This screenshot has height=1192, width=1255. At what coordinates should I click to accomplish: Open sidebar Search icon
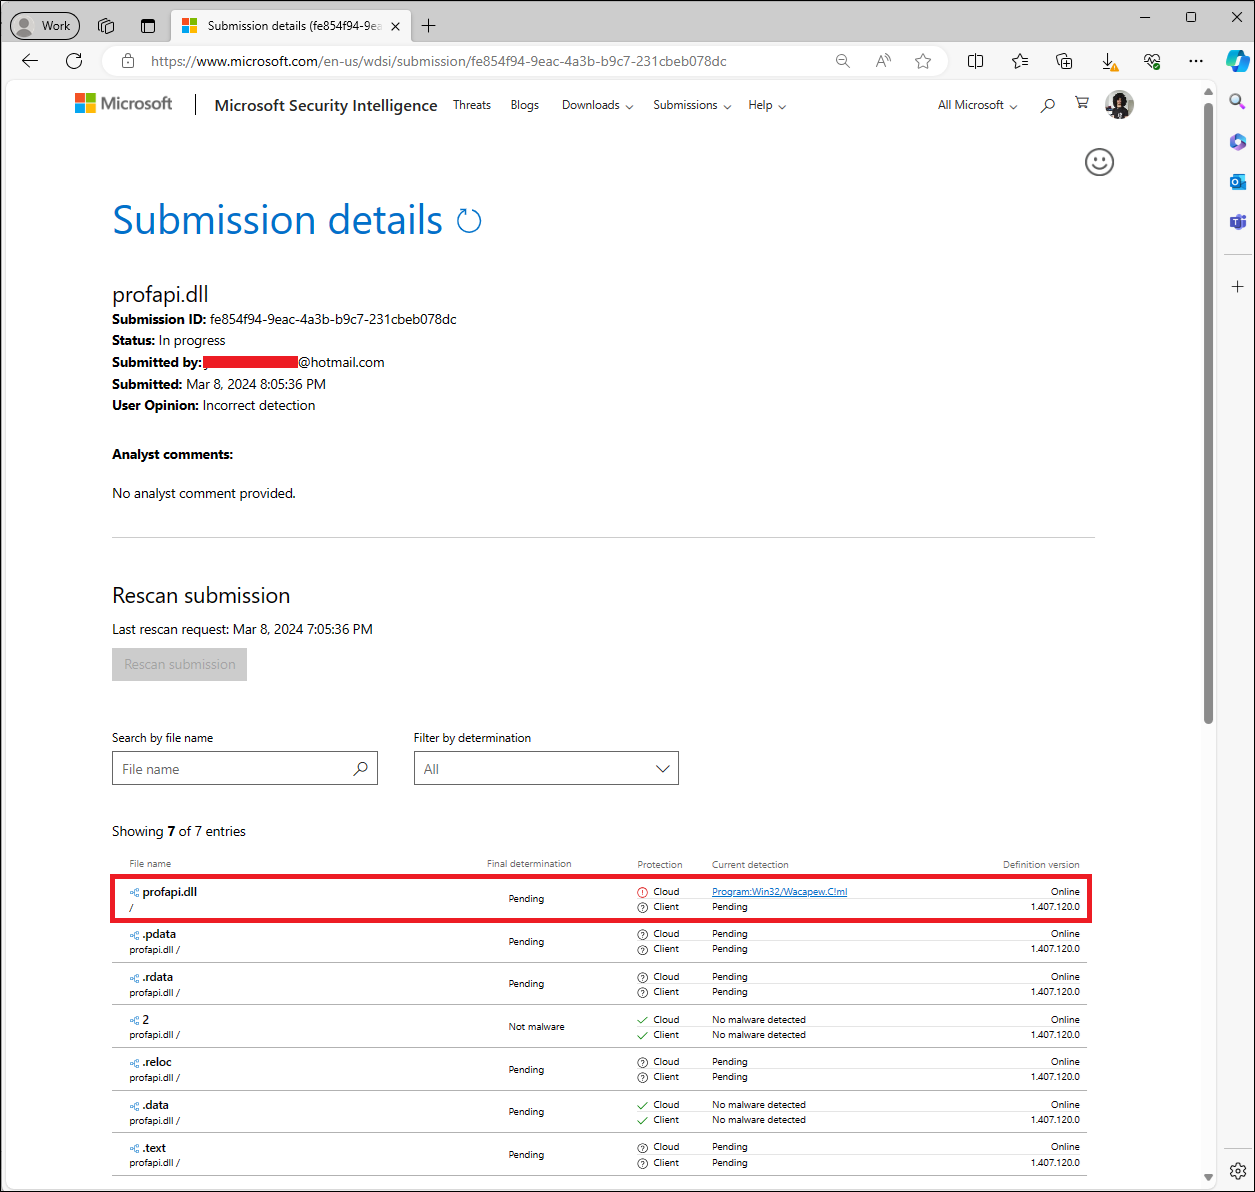click(1237, 101)
